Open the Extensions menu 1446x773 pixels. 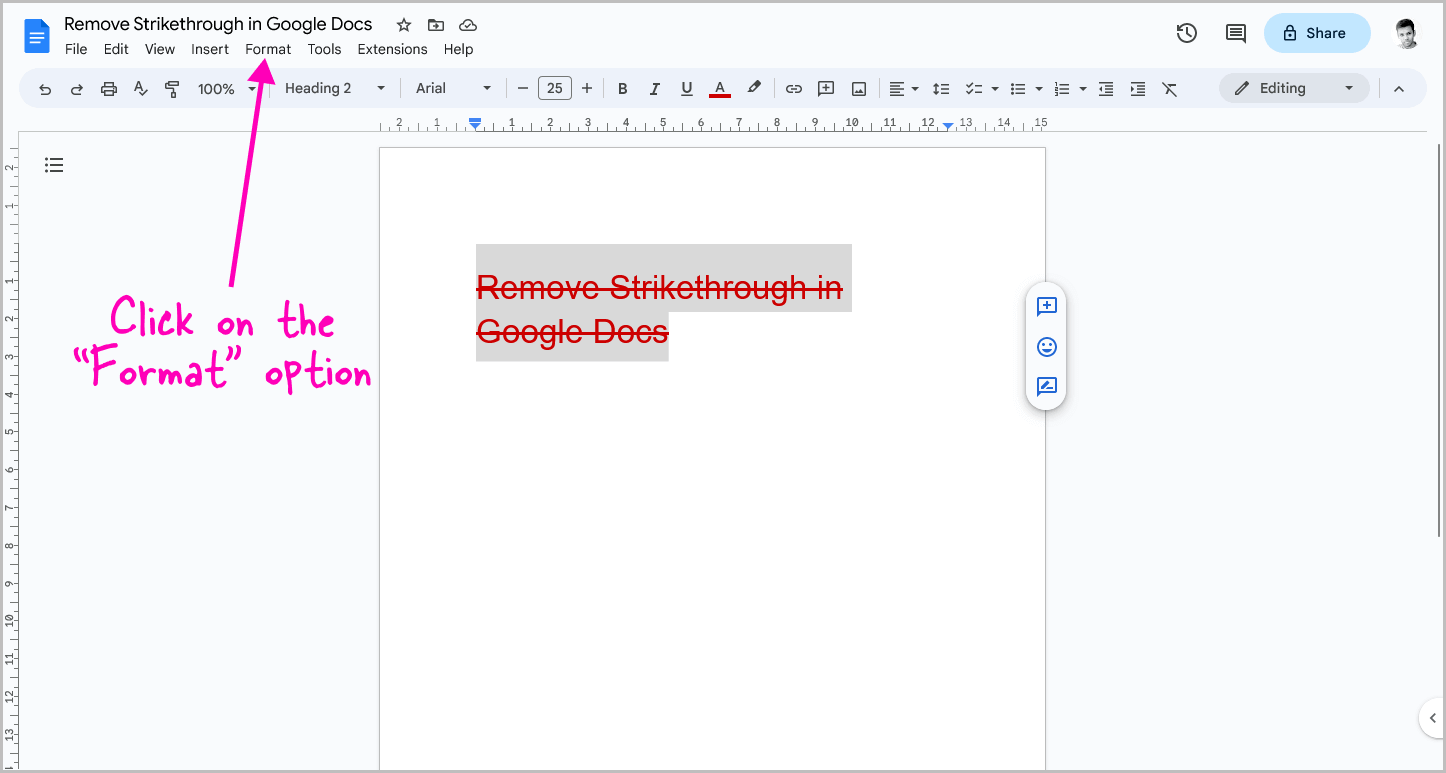392,48
